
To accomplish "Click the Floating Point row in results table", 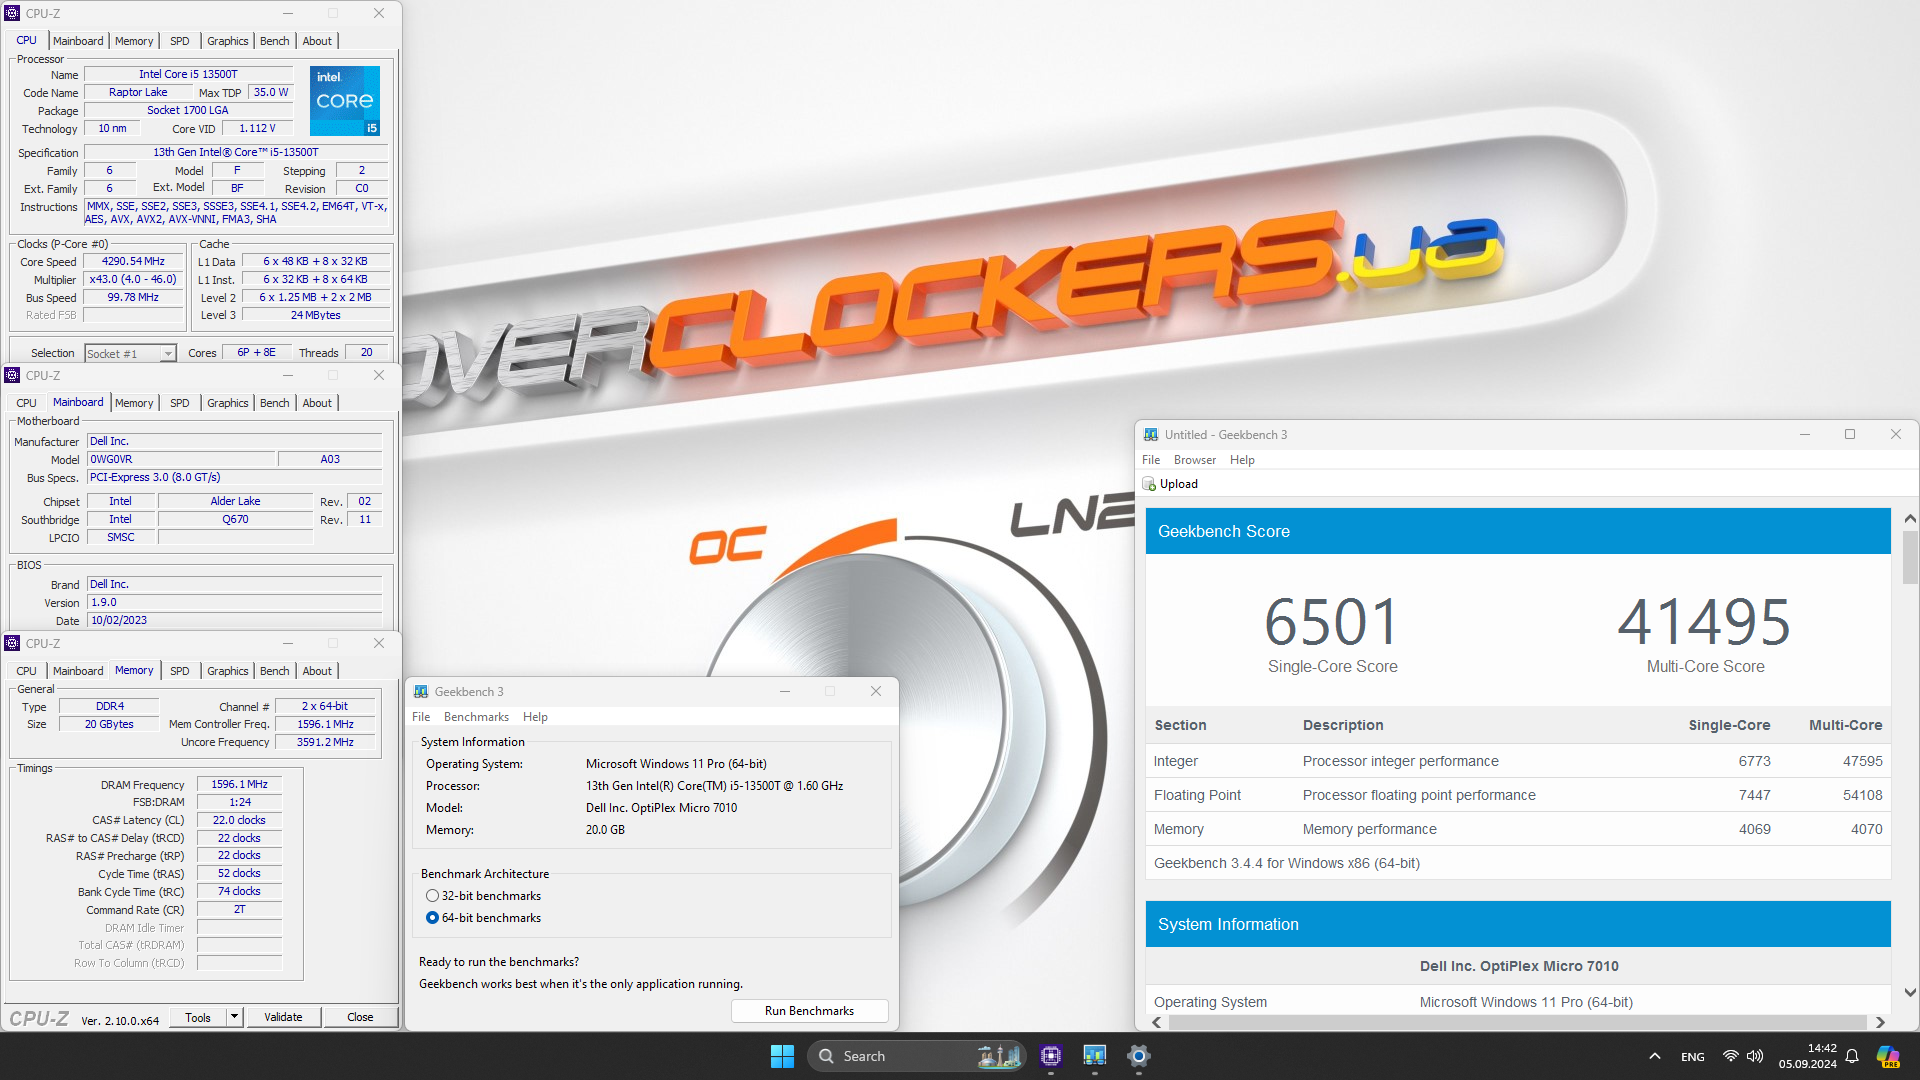I will [1518, 795].
